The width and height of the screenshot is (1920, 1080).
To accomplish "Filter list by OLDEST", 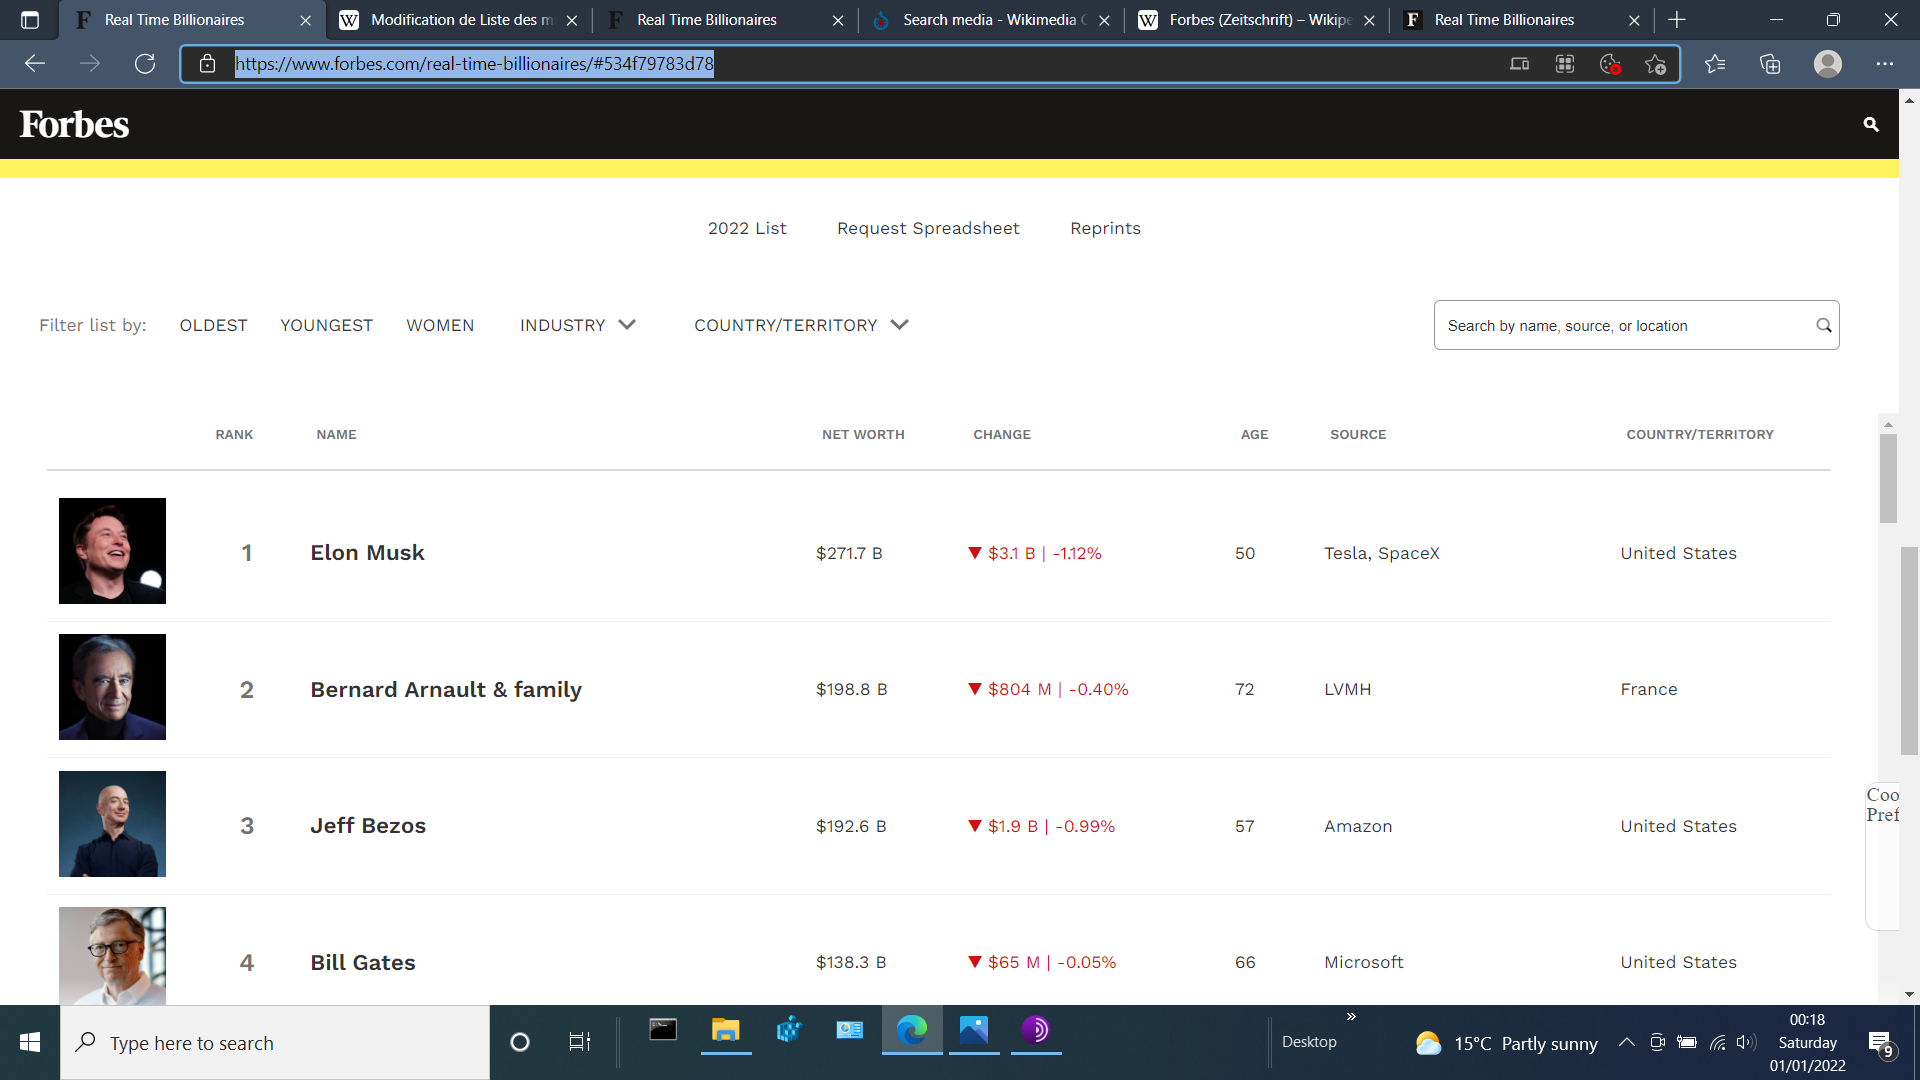I will tap(213, 325).
